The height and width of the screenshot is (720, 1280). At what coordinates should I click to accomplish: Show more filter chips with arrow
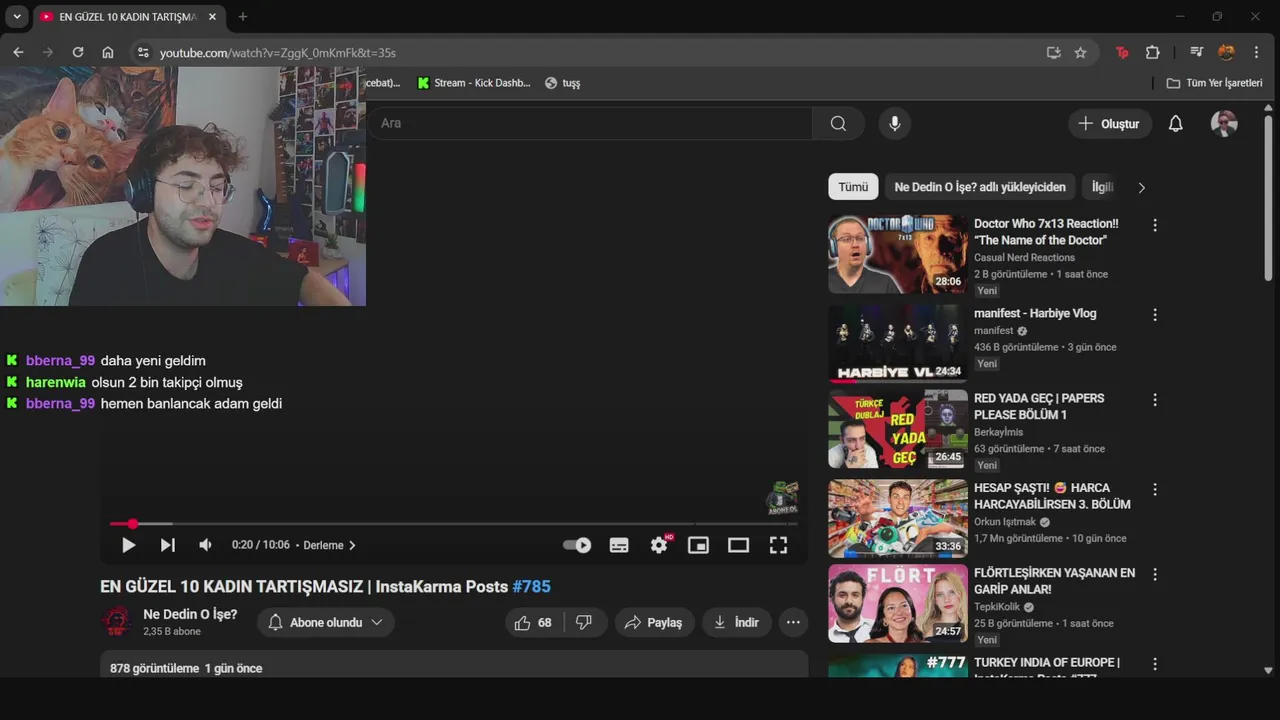1141,187
